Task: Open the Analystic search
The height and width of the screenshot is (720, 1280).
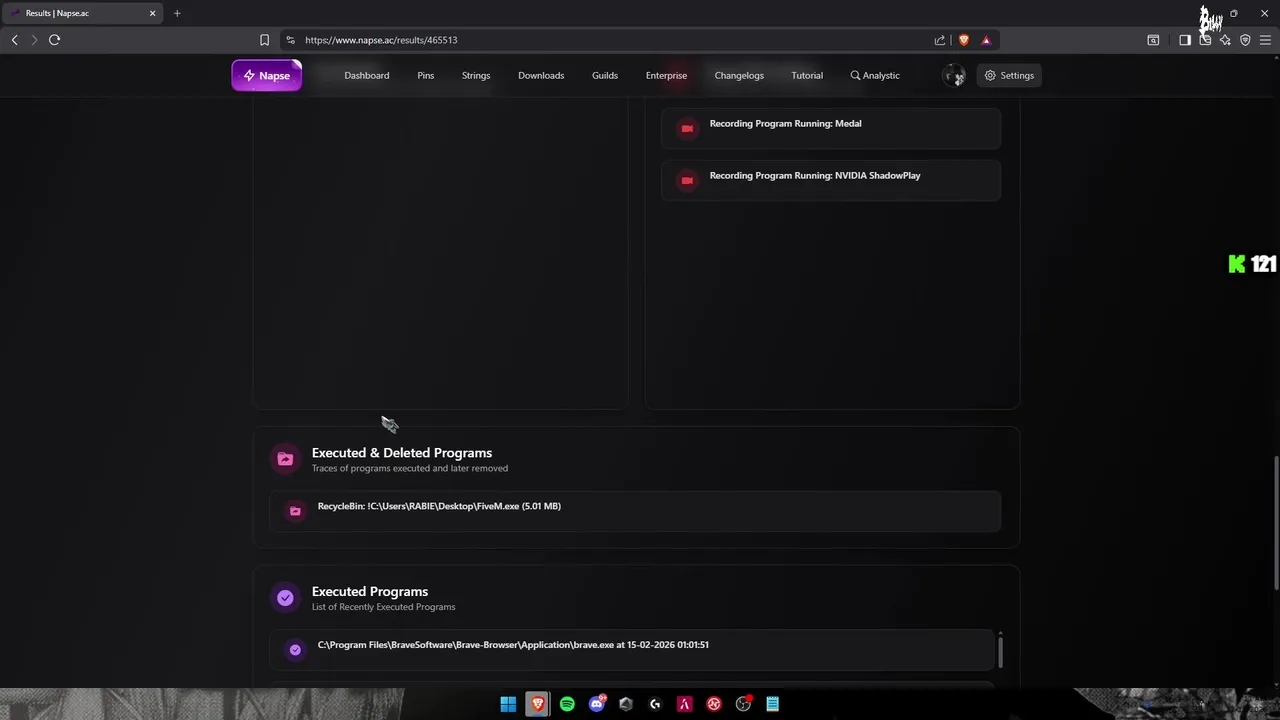Action: (875, 75)
